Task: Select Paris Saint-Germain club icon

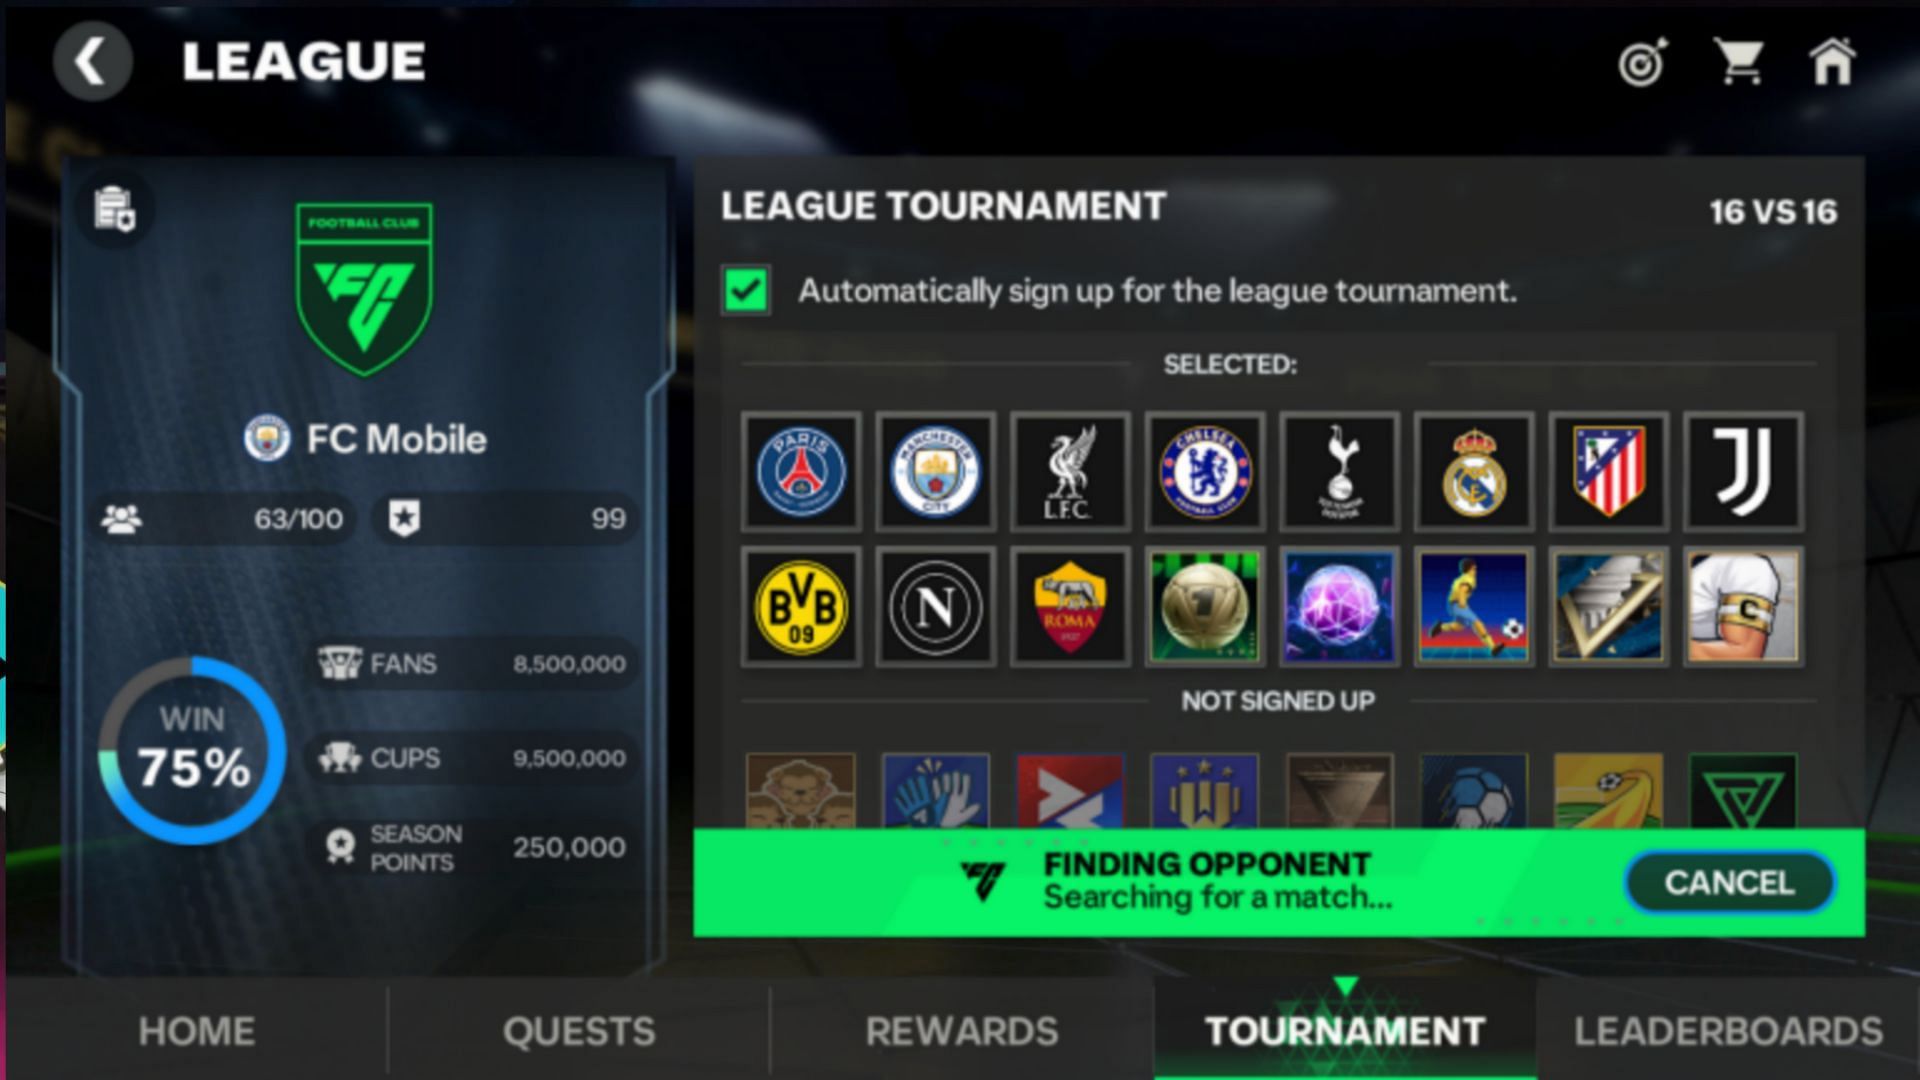Action: coord(803,468)
